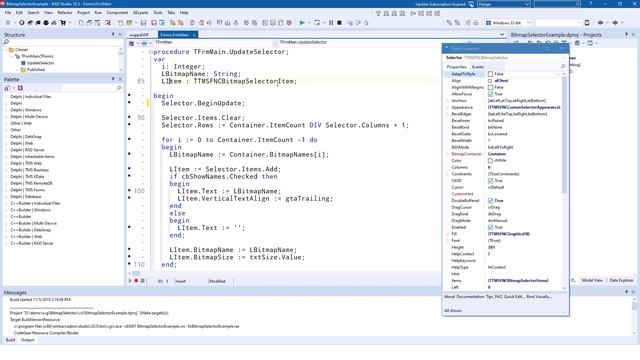640x360 pixels.
Task: Open the File menu
Action: point(8,13)
